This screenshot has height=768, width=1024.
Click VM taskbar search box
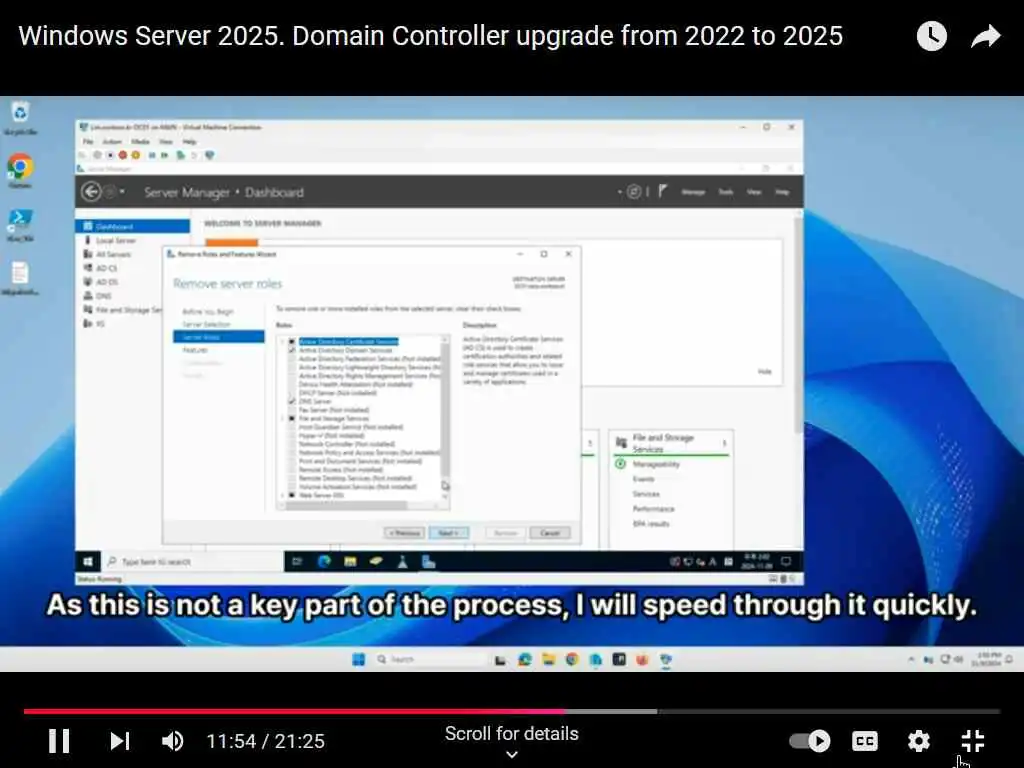coord(193,562)
